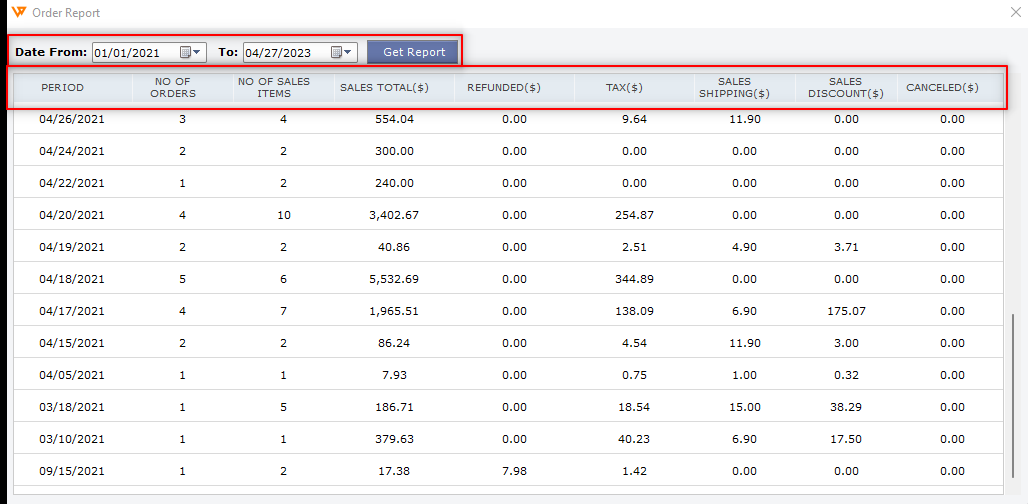Click sales total value 554.04

[394, 119]
